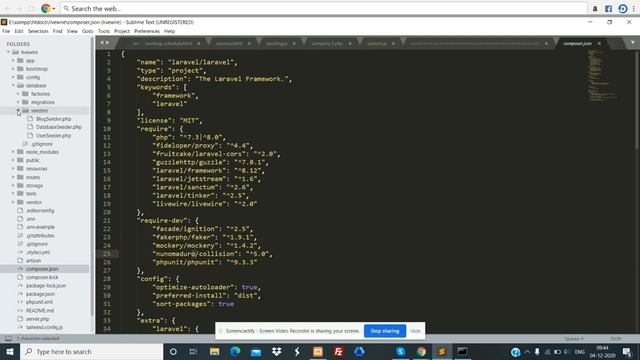This screenshot has width=640, height=360.
Task: Select composer.json in the sidebar
Action: click(42, 269)
